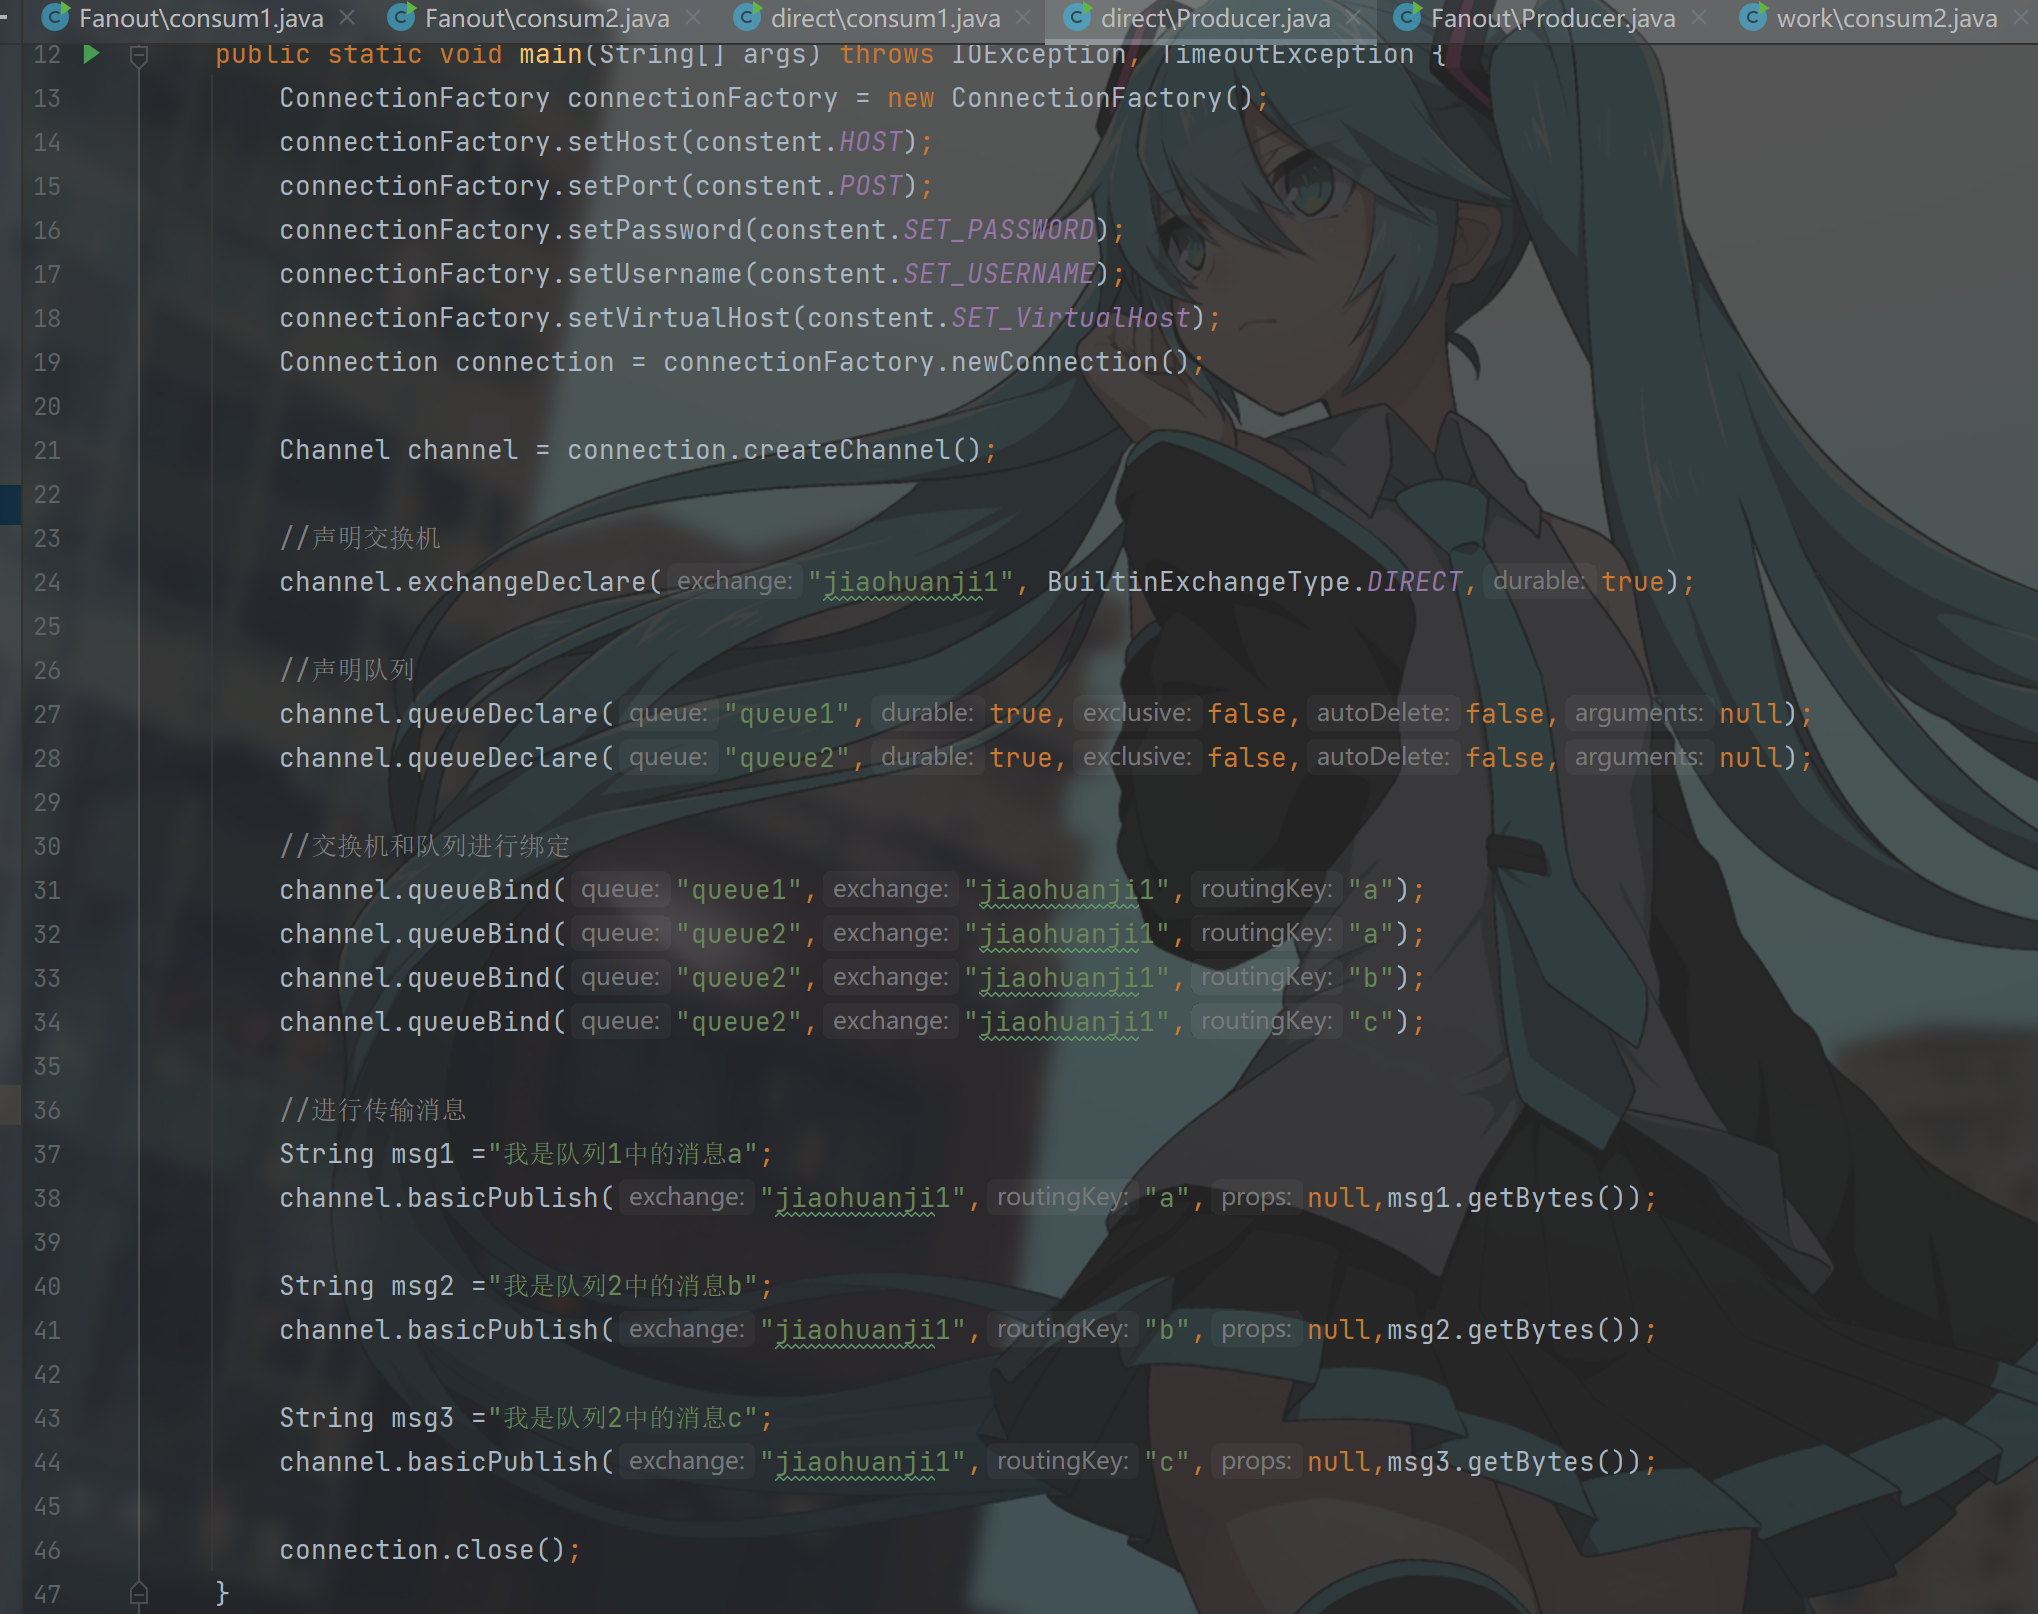
Task: Show the work\consum2.java tab
Action: [x=1887, y=18]
